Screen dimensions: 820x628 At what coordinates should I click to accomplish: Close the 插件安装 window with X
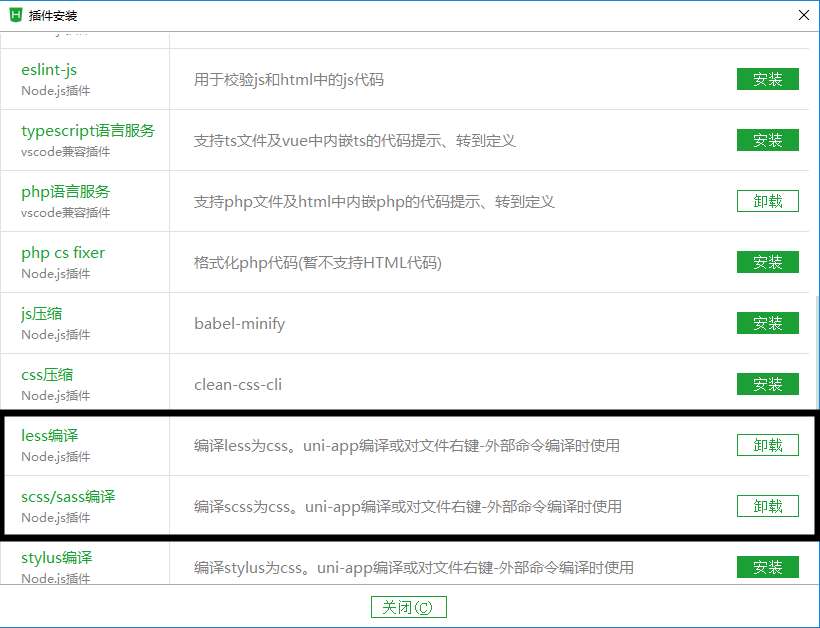pyautogui.click(x=804, y=15)
